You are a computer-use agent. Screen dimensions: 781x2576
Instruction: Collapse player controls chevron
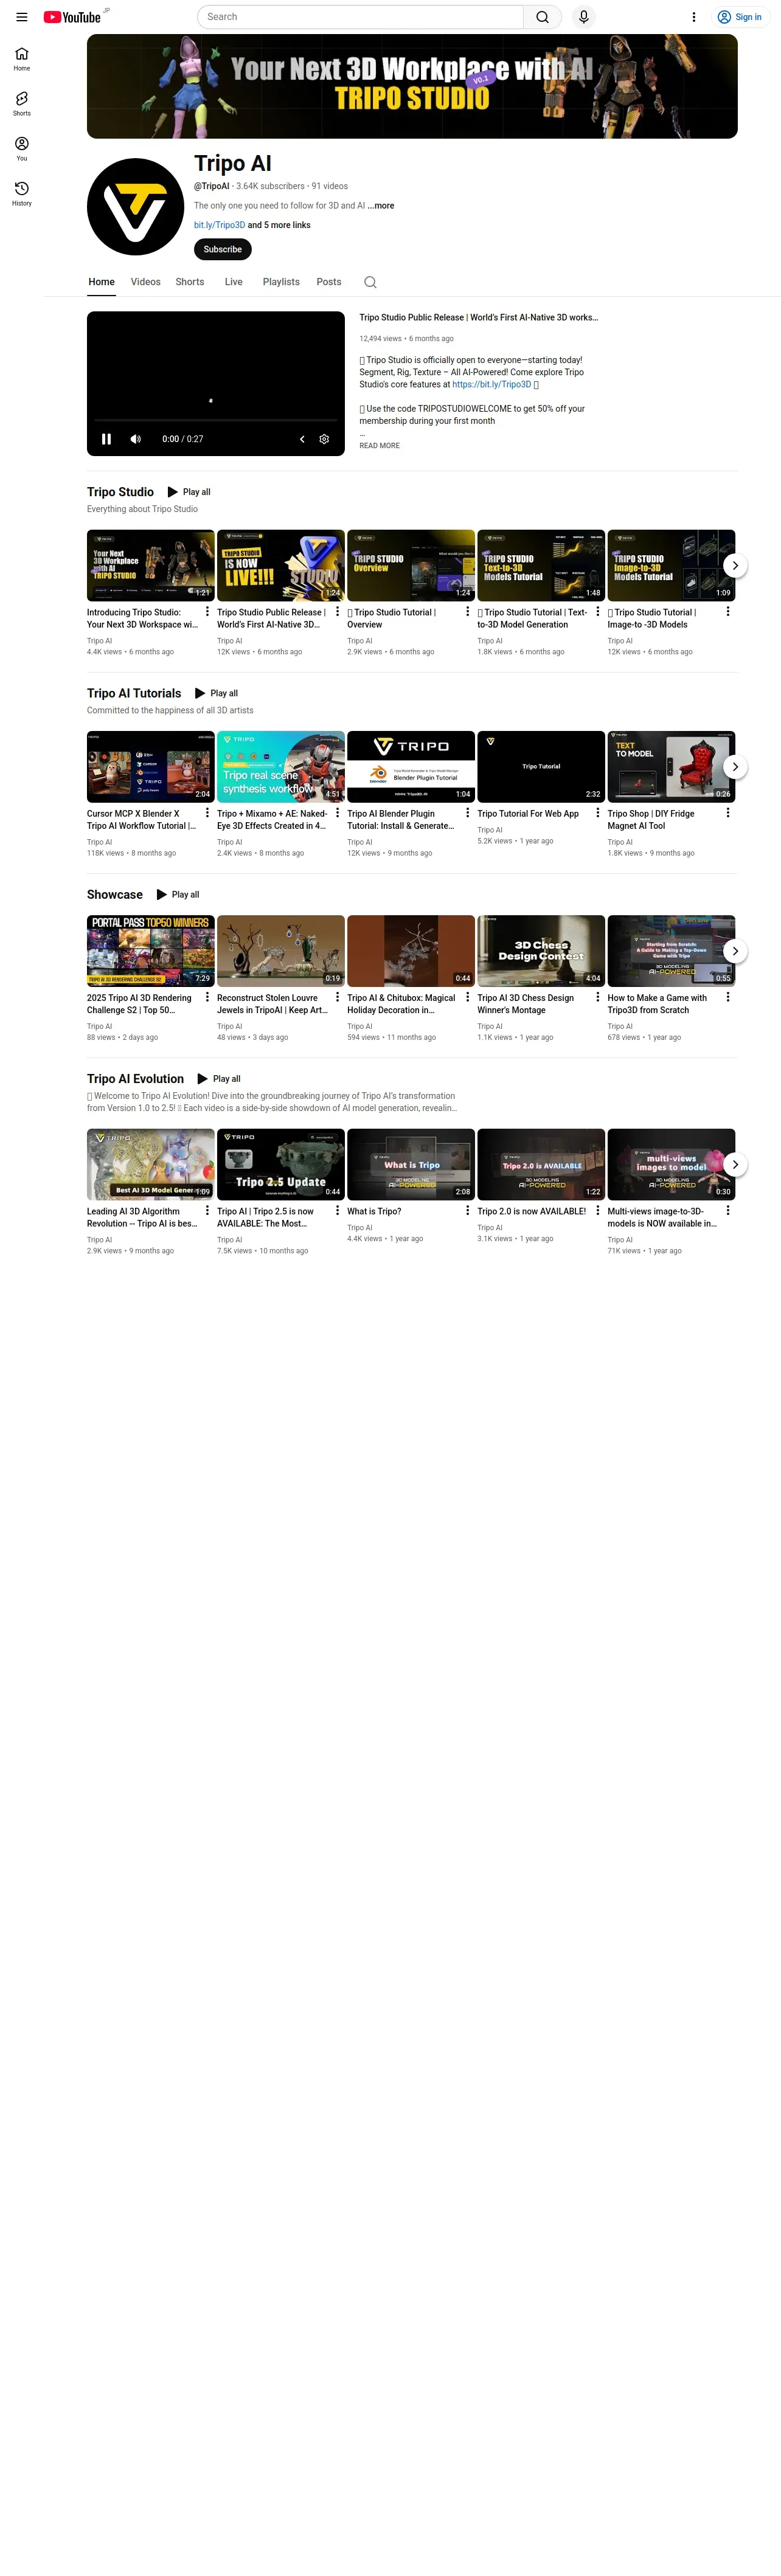pyautogui.click(x=302, y=439)
